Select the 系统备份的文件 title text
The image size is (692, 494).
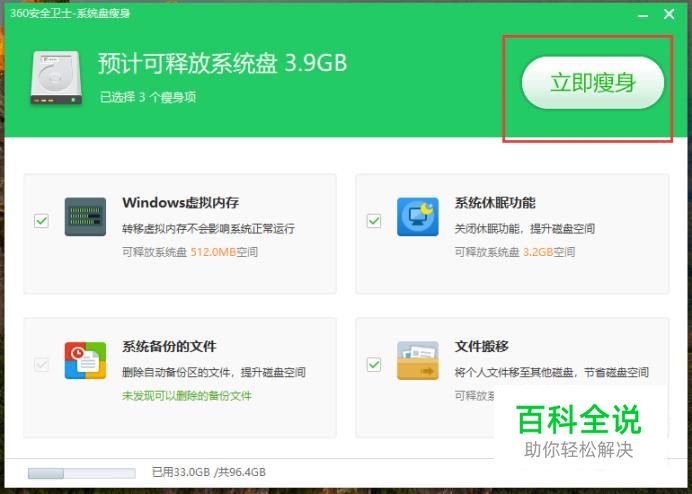click(x=169, y=347)
